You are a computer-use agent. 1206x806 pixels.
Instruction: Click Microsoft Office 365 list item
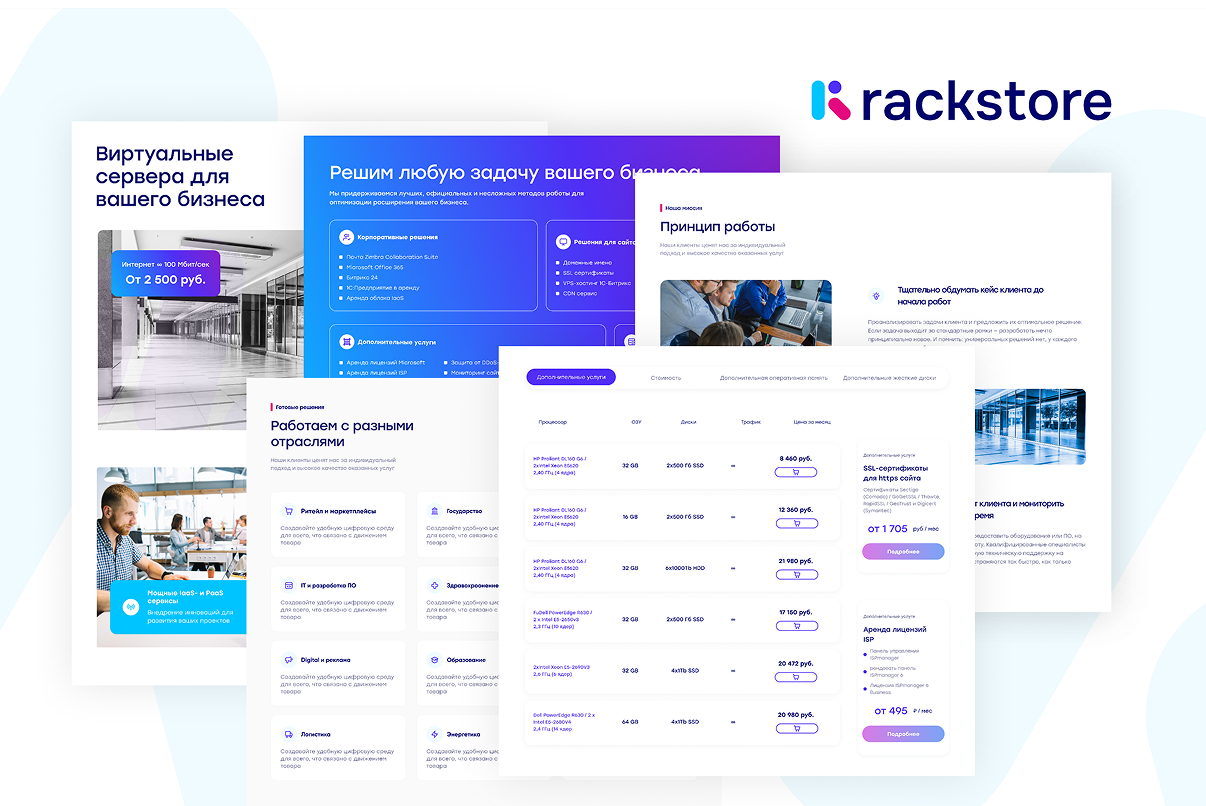click(374, 267)
